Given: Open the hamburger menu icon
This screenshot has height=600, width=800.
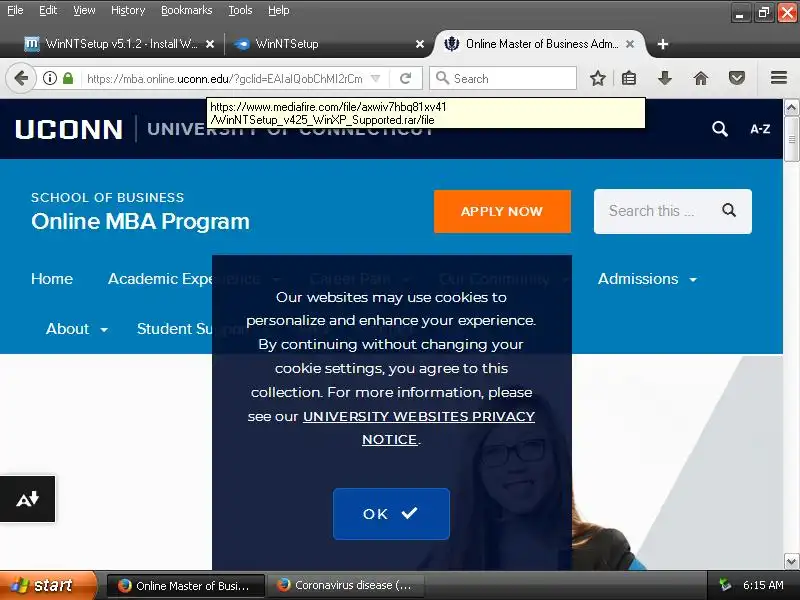Looking at the screenshot, I should click(x=779, y=78).
